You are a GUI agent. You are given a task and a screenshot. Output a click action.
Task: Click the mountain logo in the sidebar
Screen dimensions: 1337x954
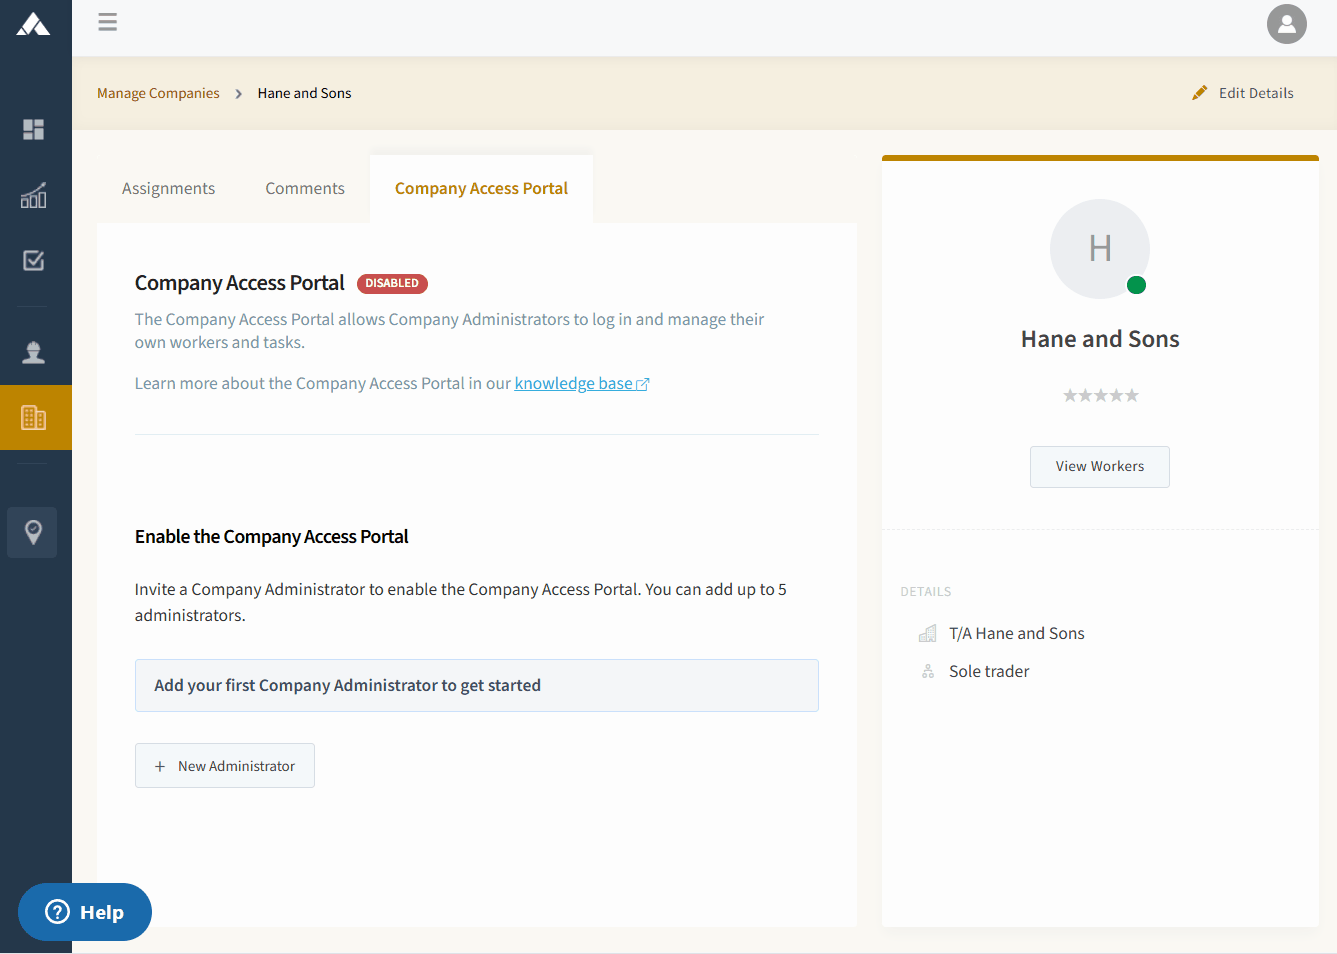pos(33,24)
